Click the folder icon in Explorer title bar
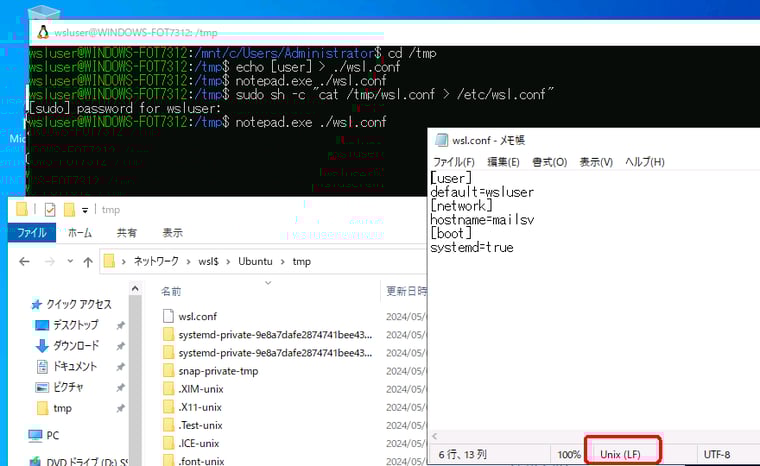The image size is (760, 466). (22, 209)
